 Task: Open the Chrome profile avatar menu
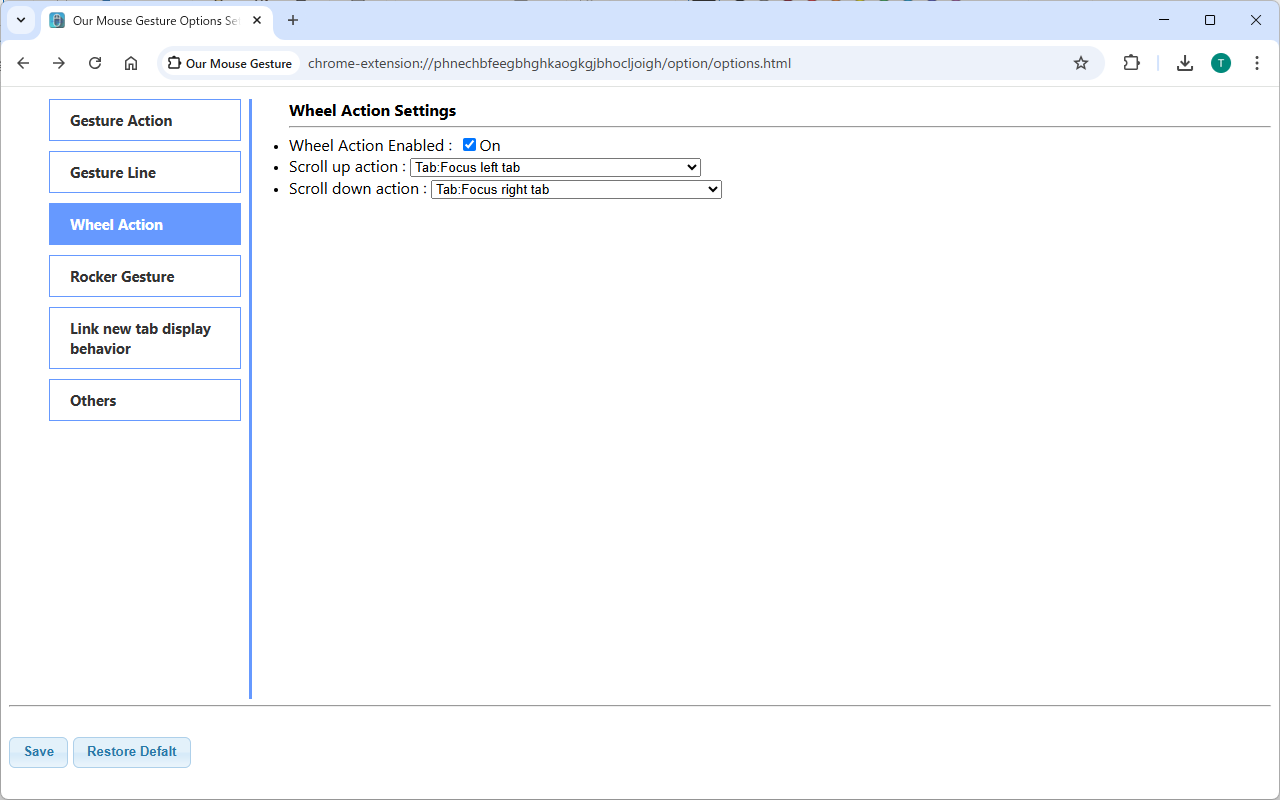[1221, 63]
